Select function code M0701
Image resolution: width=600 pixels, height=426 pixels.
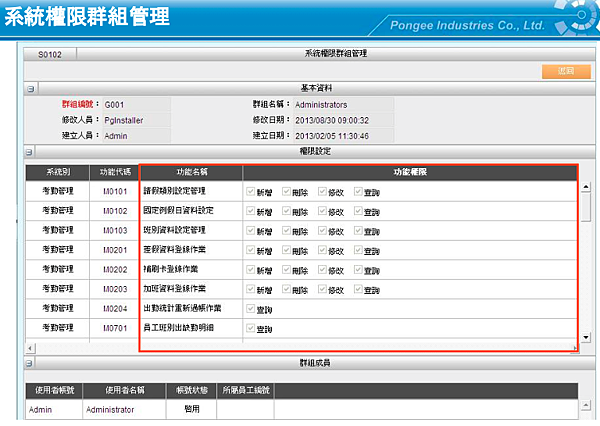(x=115, y=328)
